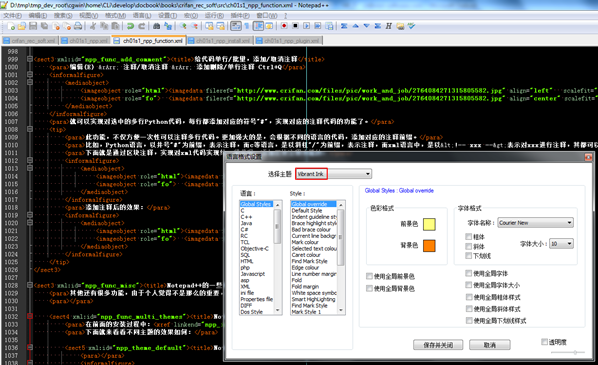Select "XML" in the language list

[x=245, y=286]
